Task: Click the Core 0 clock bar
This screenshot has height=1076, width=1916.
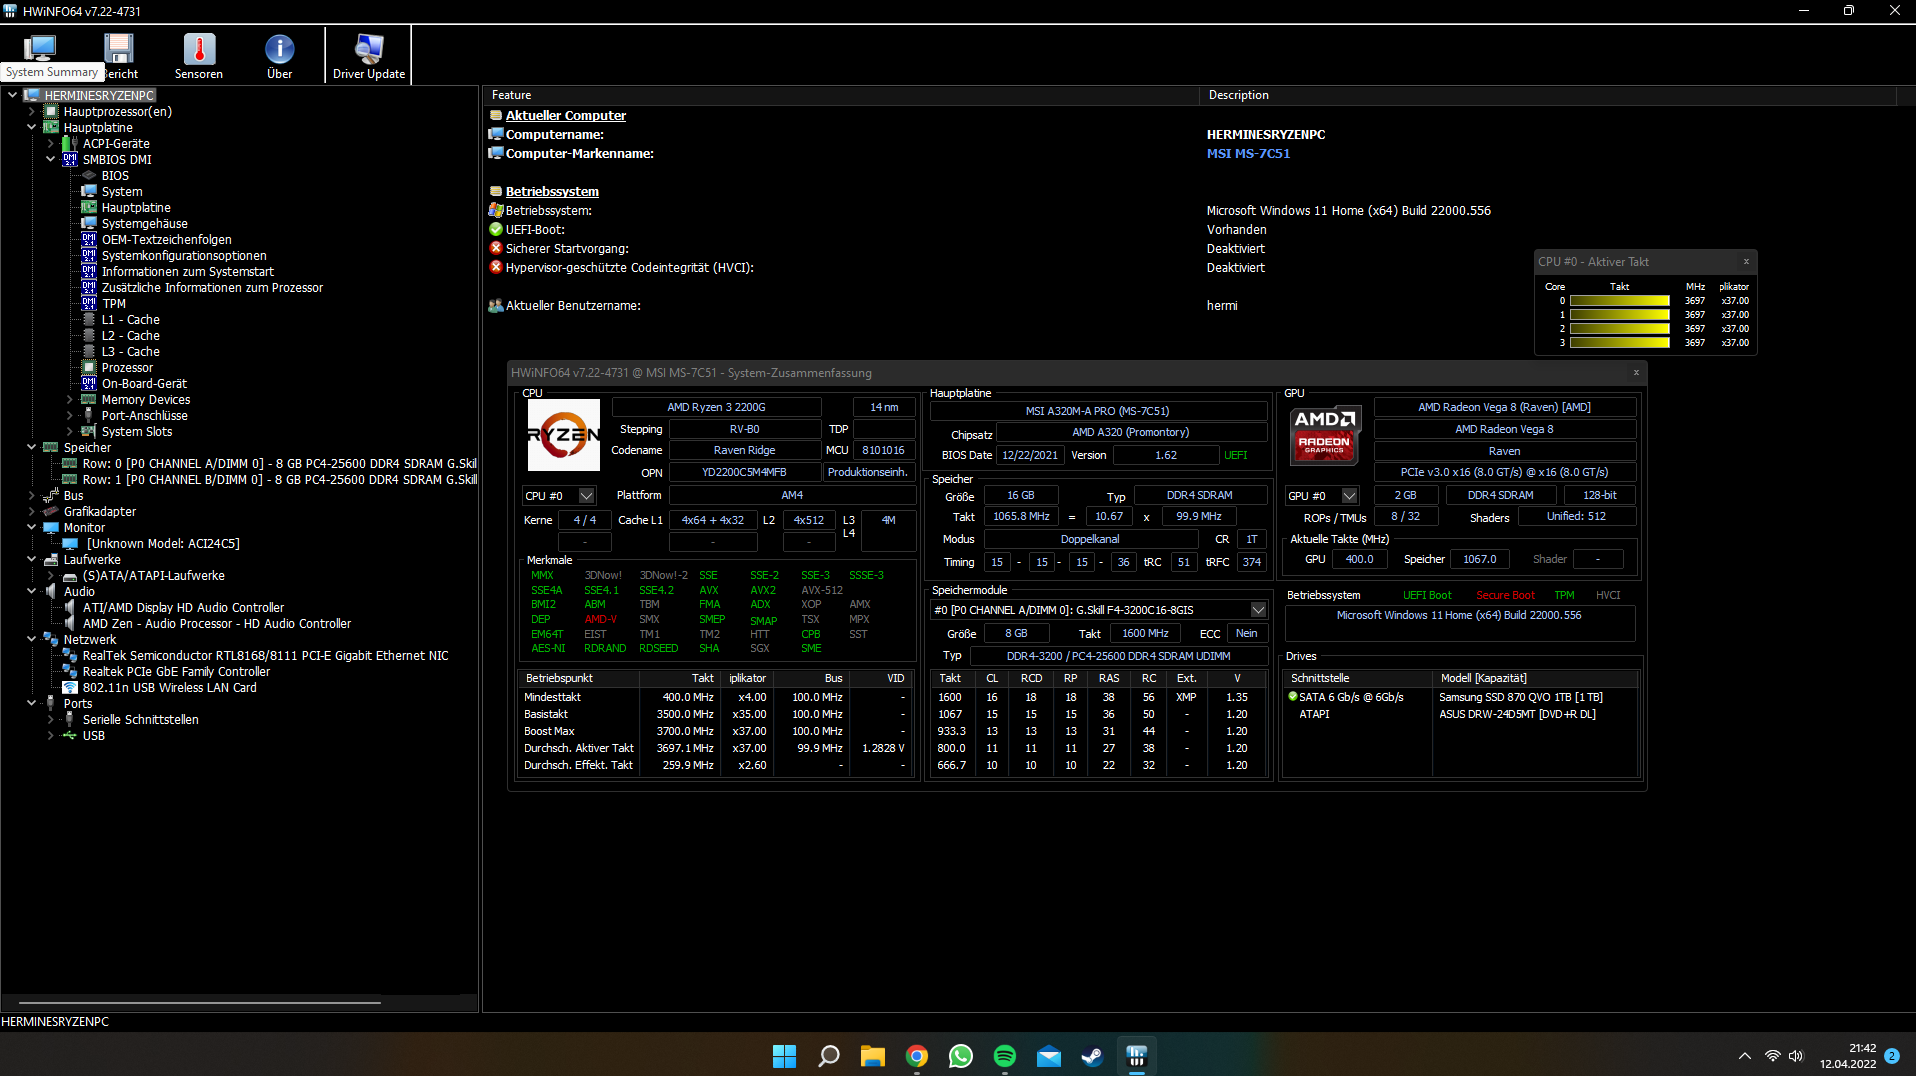Action: [x=1619, y=301]
